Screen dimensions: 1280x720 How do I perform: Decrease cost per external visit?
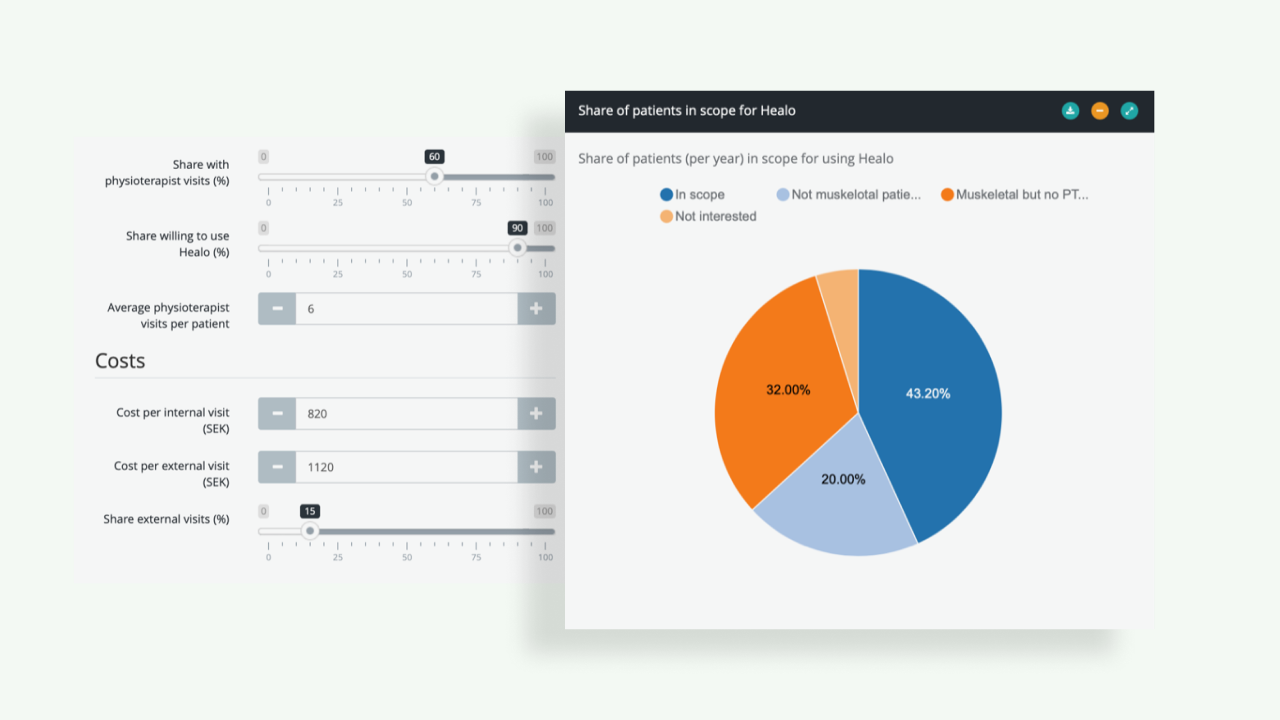(277, 467)
